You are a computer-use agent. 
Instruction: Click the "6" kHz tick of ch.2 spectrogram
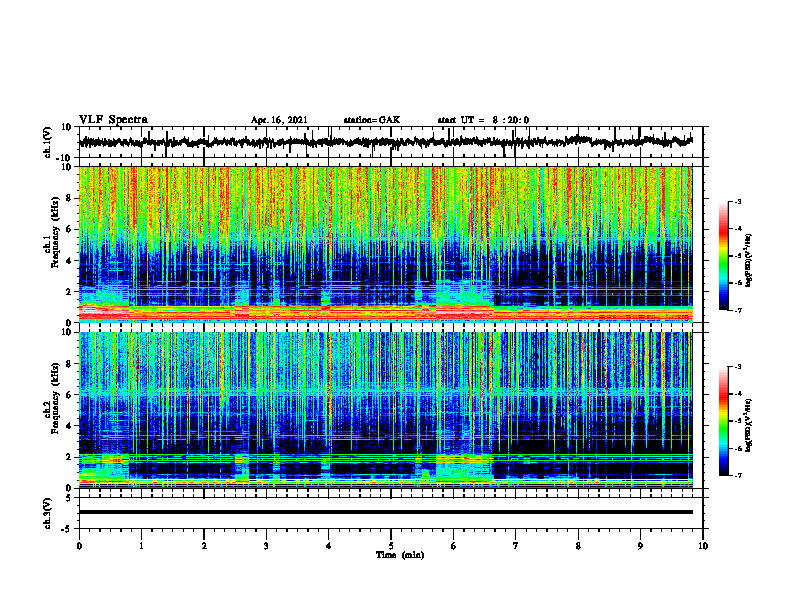69,394
